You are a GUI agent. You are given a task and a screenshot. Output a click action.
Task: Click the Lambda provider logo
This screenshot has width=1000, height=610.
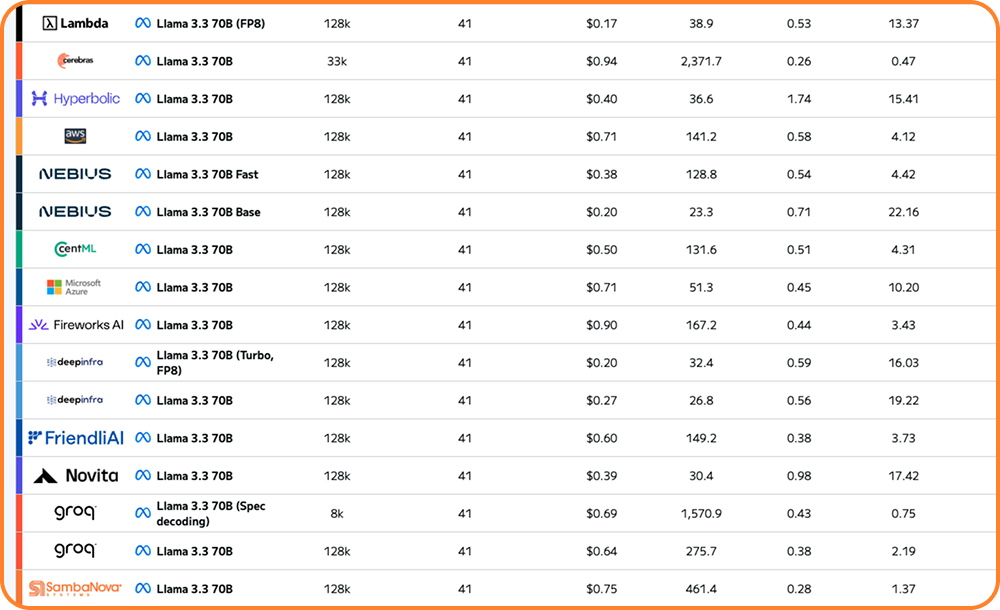point(76,23)
